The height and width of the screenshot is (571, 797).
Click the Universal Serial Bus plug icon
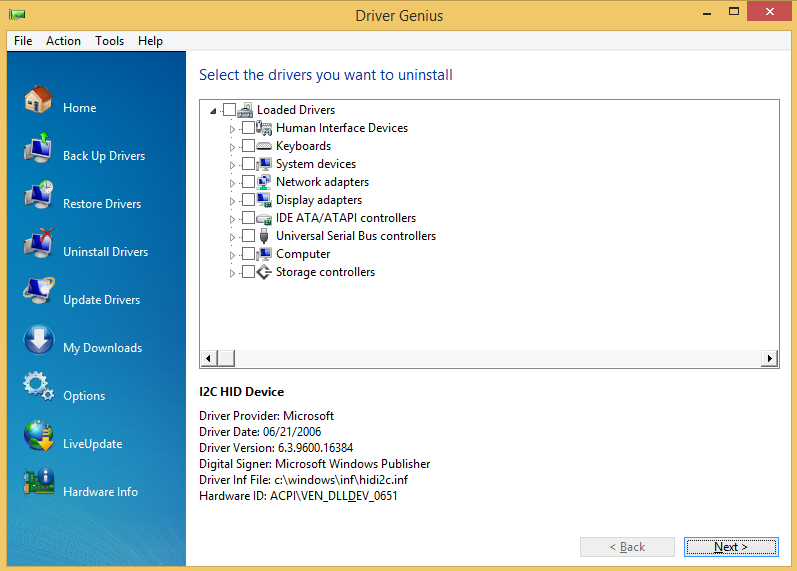(264, 236)
